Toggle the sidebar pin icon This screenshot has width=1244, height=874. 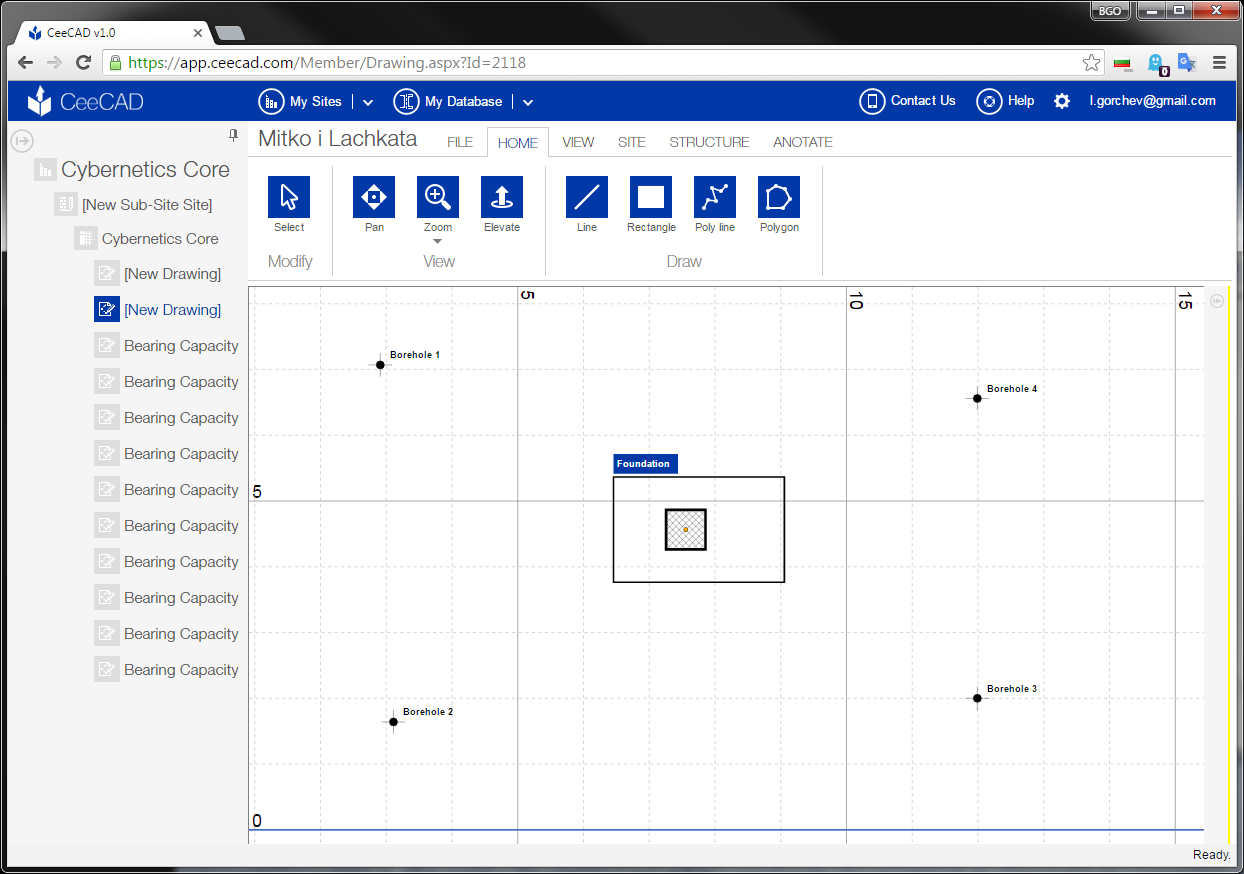point(233,134)
